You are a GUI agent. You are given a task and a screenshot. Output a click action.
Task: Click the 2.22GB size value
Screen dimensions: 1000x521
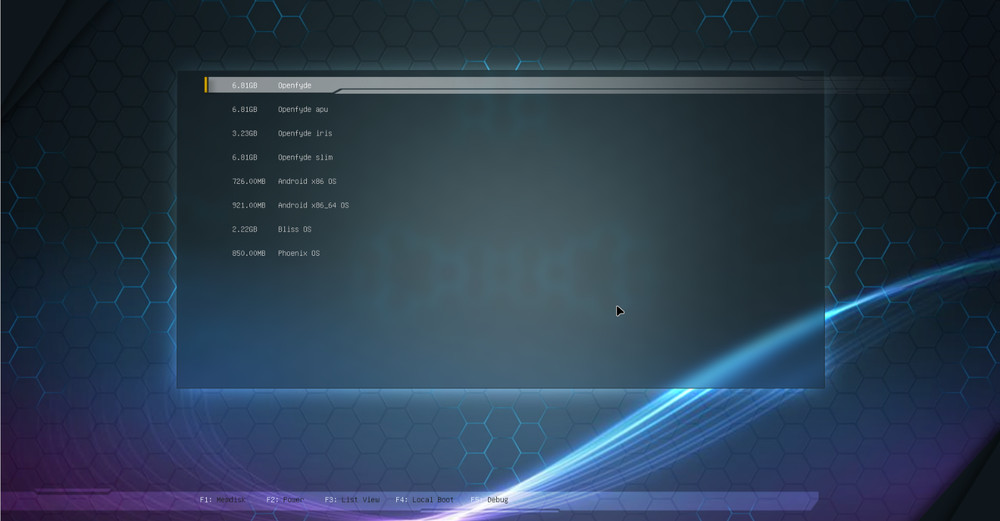[x=244, y=229]
